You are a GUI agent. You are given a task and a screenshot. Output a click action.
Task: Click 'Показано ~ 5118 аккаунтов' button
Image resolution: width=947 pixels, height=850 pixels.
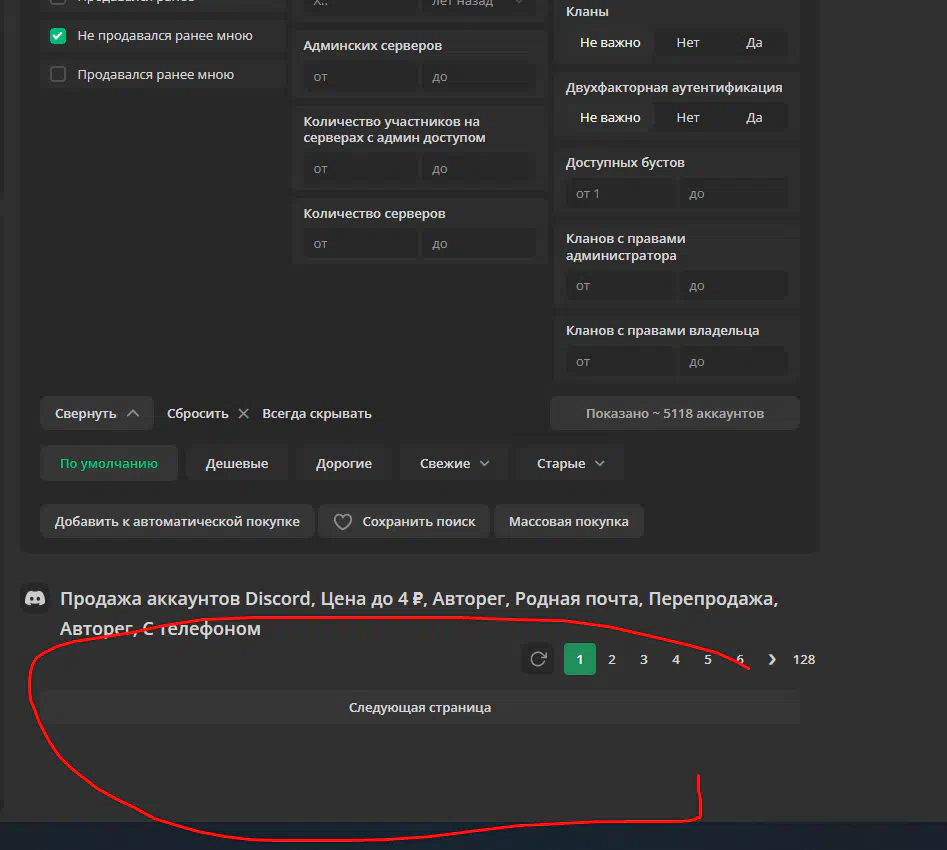coord(675,414)
